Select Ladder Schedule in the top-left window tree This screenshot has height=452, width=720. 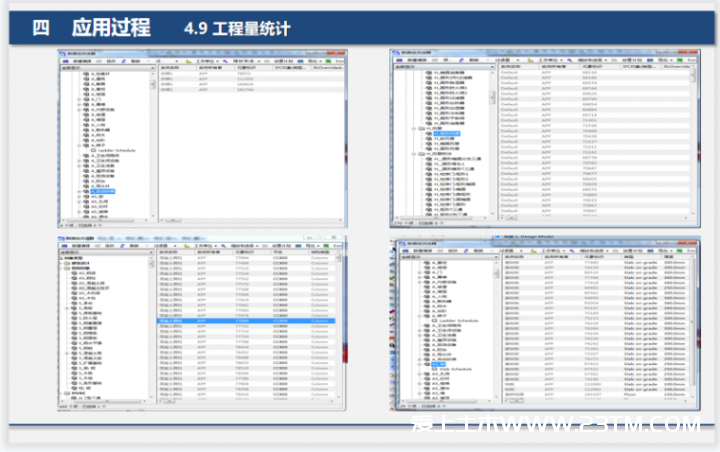117,151
